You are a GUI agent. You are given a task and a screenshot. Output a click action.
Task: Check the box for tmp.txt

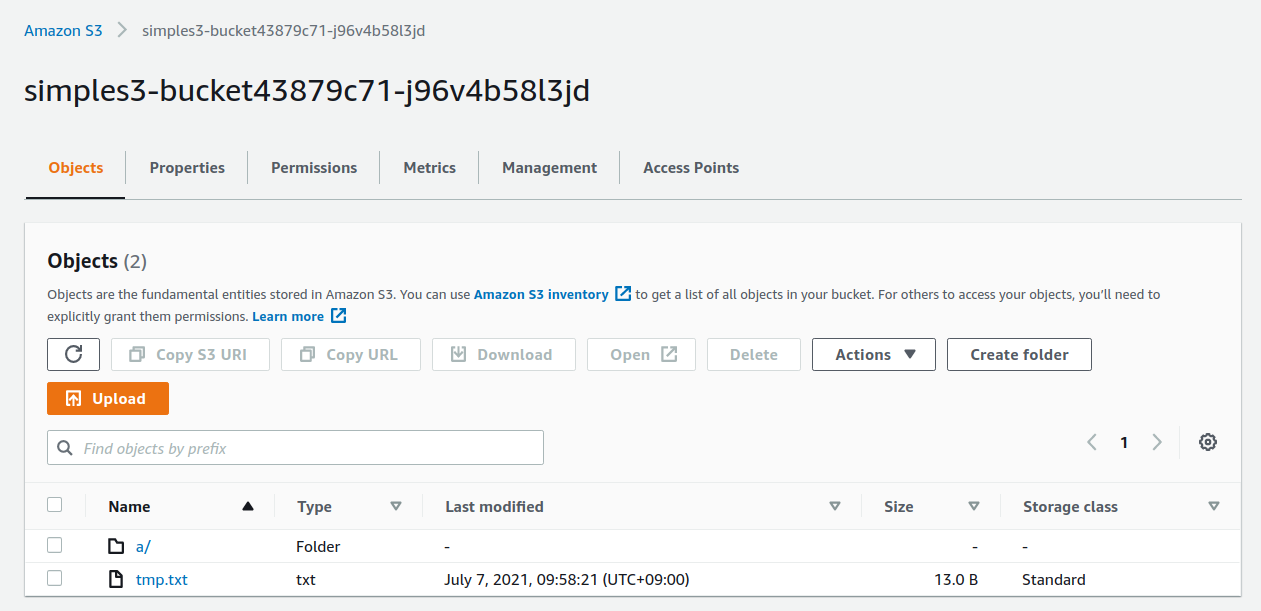point(55,578)
